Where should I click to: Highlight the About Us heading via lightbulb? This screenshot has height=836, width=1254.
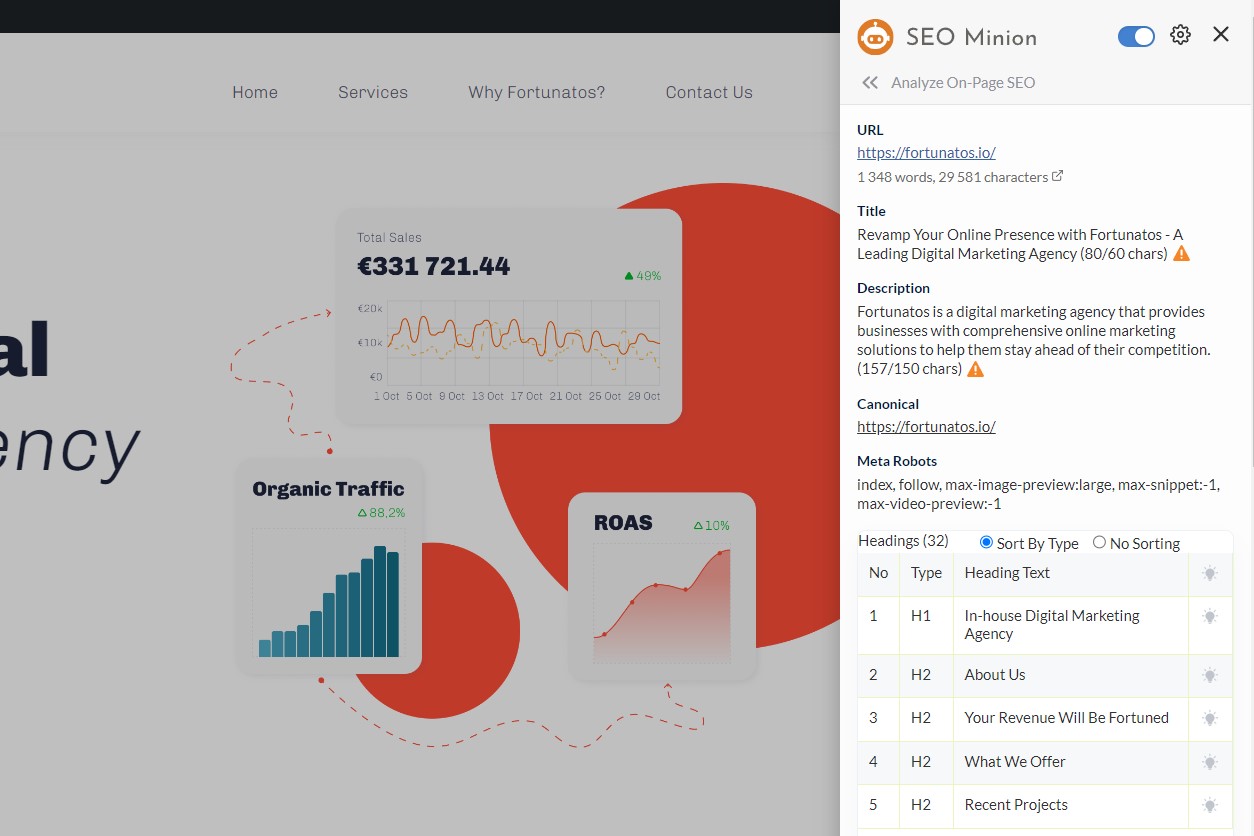click(x=1210, y=675)
